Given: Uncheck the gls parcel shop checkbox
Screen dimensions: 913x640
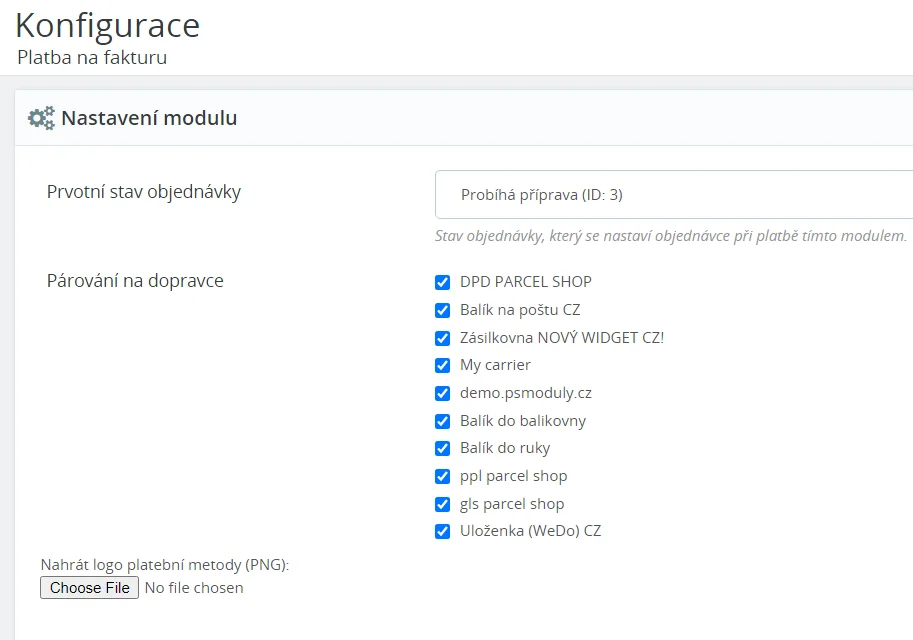Looking at the screenshot, I should 442,504.
